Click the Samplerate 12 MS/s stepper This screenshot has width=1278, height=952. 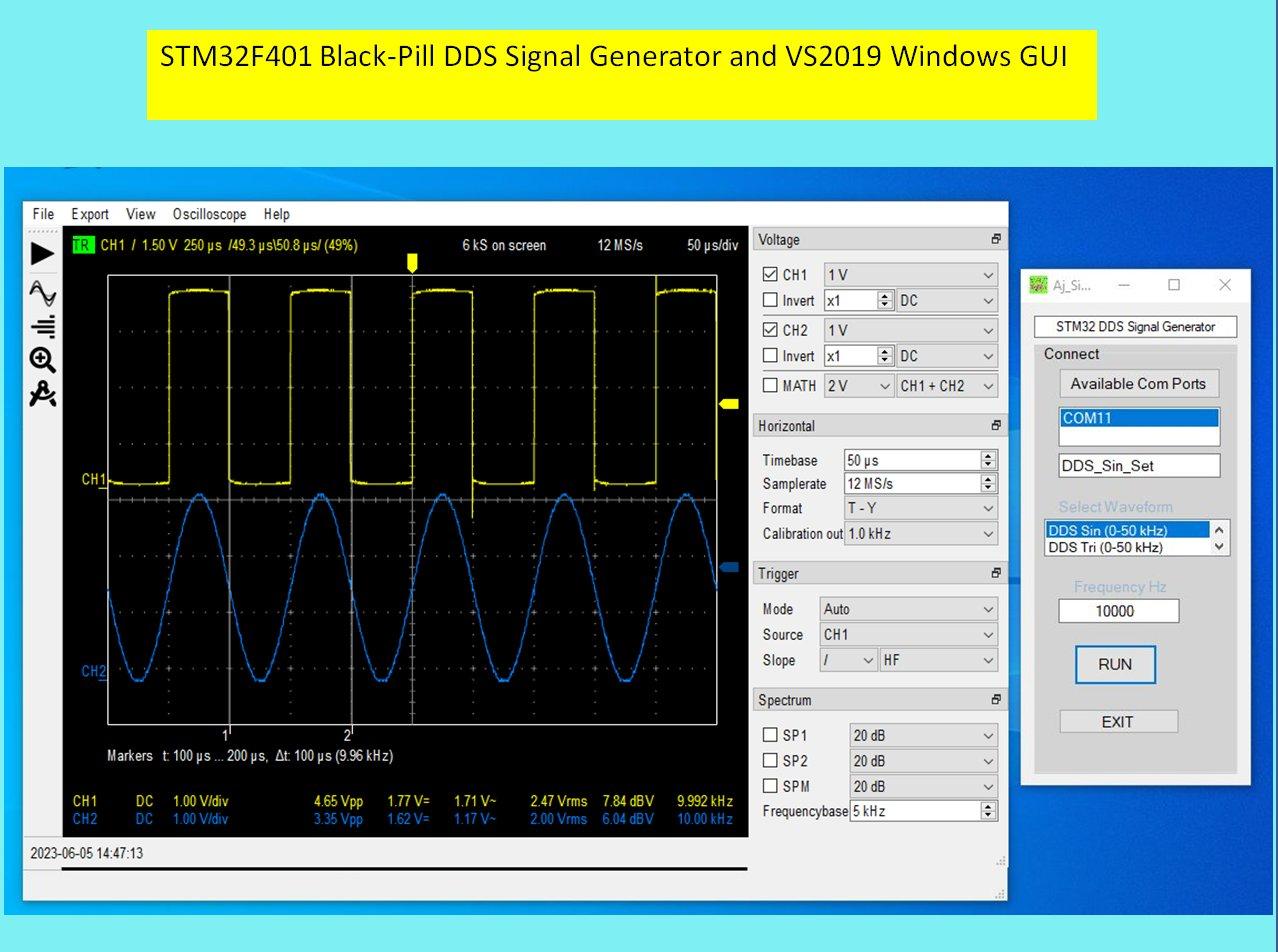(988, 484)
